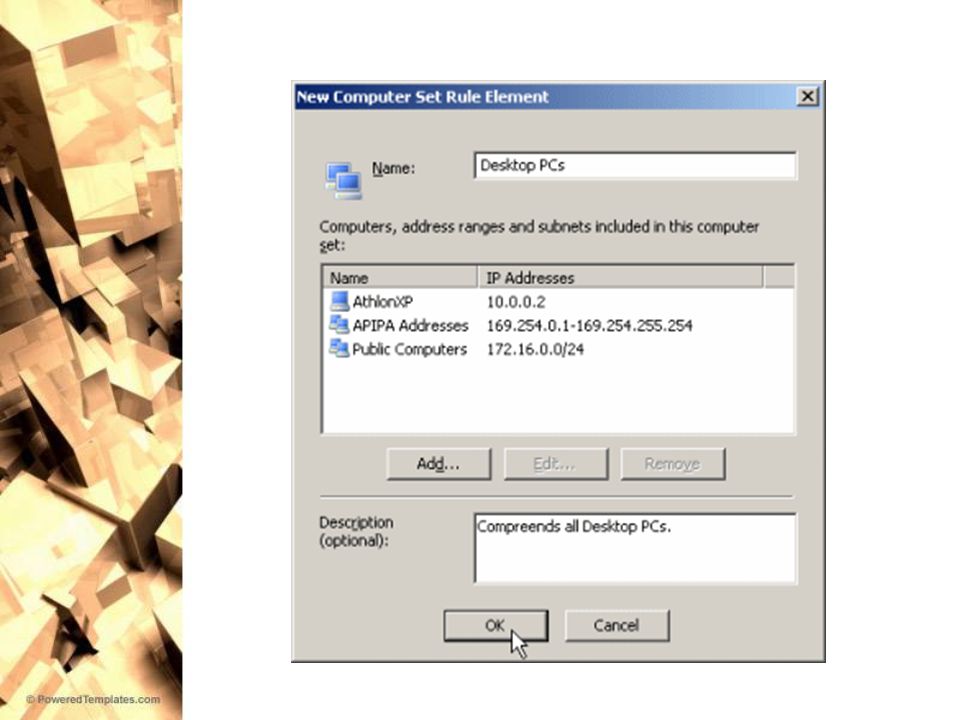Click the computer set icon beside Name
960x720 pixels.
click(x=343, y=181)
